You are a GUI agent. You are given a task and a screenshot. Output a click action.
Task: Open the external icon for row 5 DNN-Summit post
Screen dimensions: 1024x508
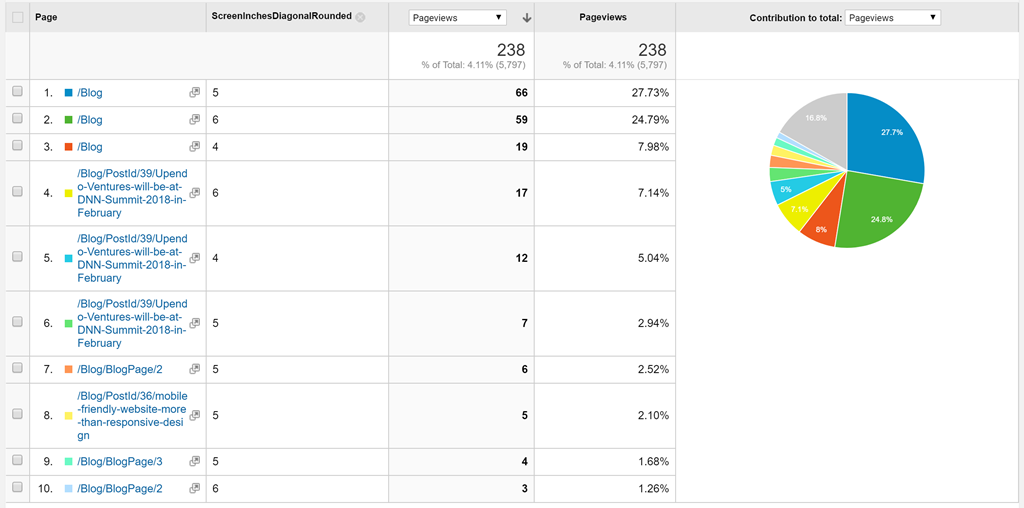[194, 257]
